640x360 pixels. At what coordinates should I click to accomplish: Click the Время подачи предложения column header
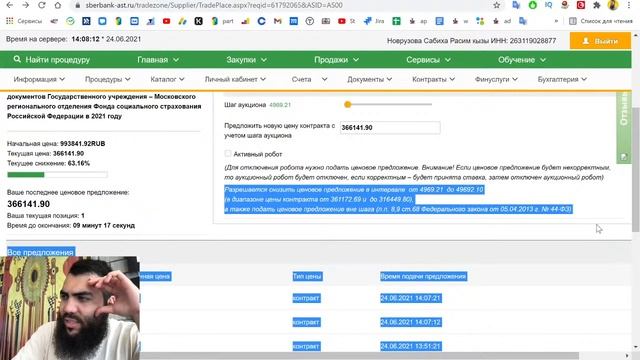(x=423, y=276)
